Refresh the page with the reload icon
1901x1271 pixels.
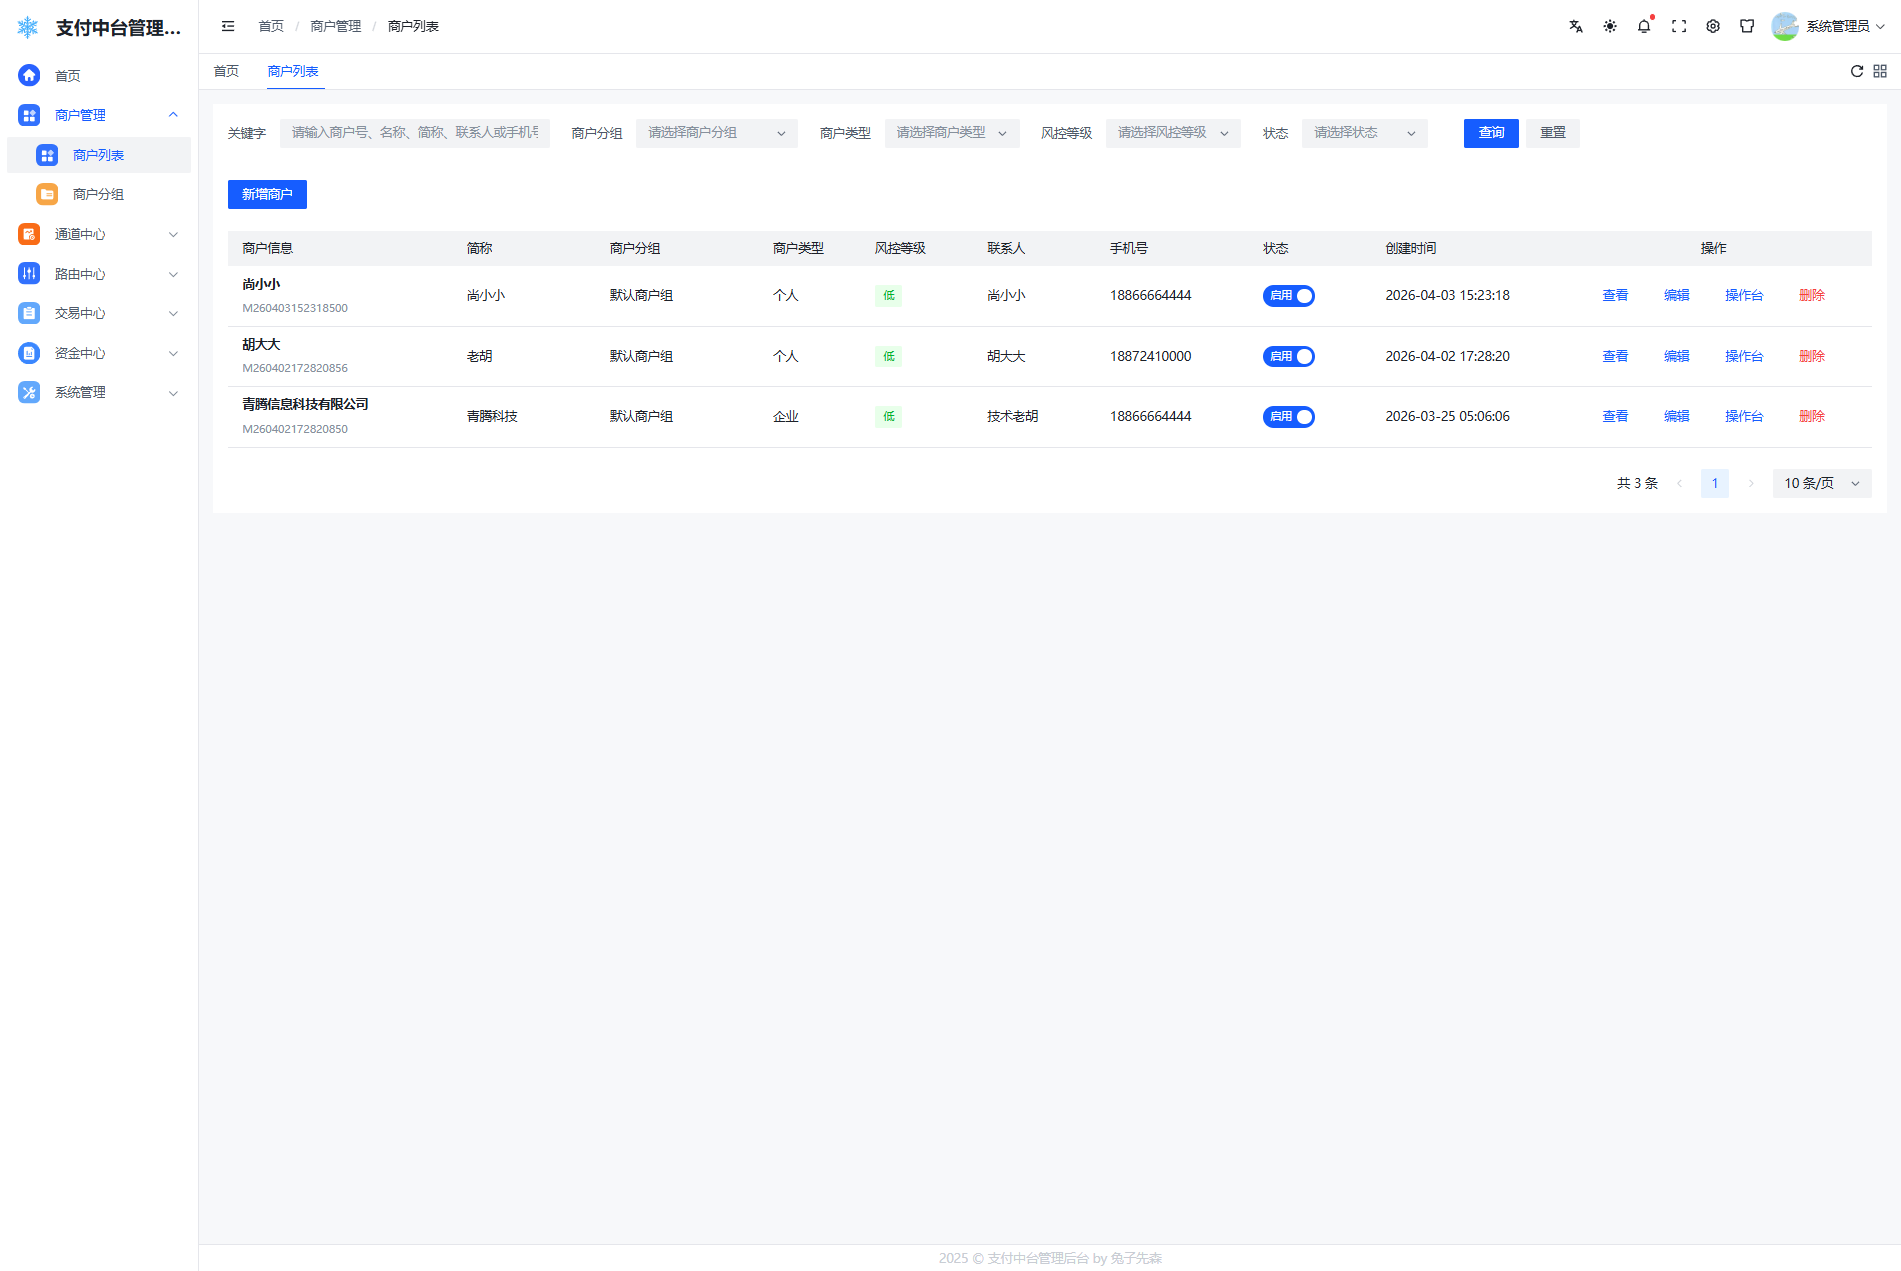point(1857,71)
